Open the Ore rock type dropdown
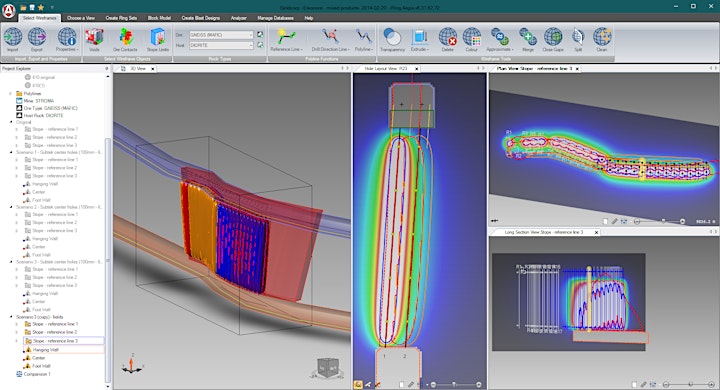The image size is (720, 390). tap(221, 35)
